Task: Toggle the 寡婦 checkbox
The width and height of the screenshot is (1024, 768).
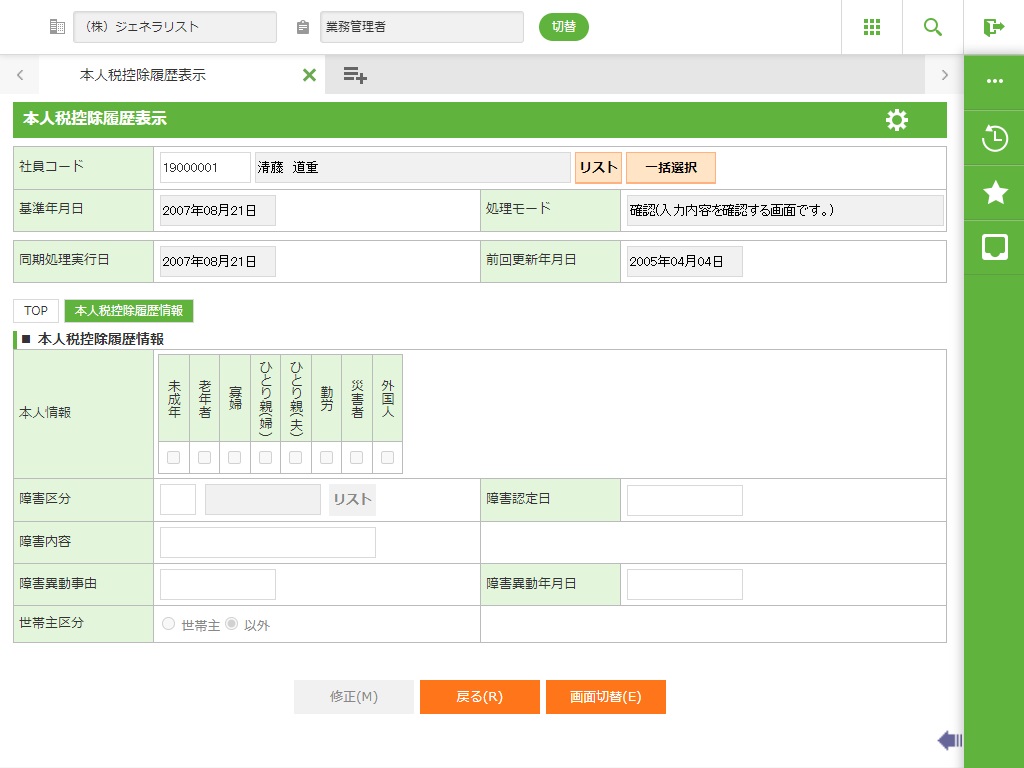Action: pyautogui.click(x=235, y=458)
